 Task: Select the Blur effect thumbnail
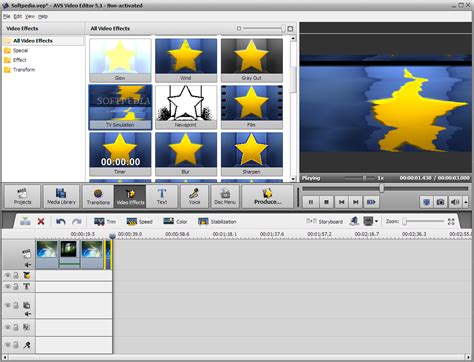[186, 154]
